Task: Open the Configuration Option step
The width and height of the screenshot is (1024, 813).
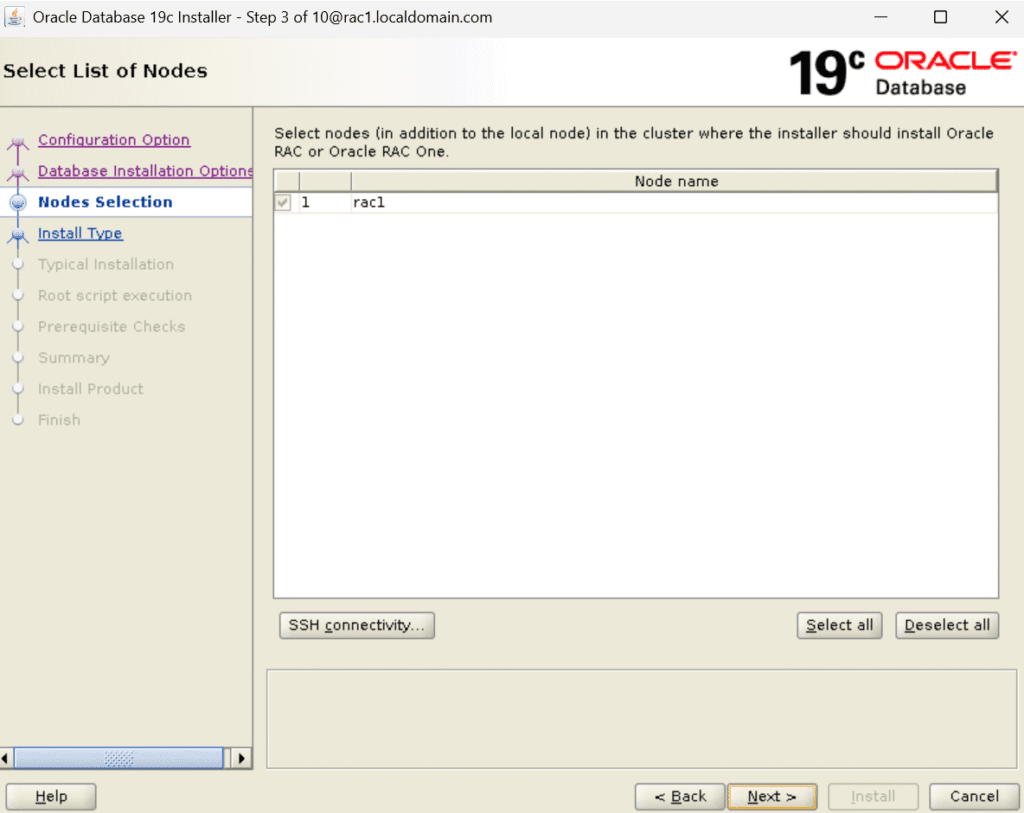Action: [113, 140]
